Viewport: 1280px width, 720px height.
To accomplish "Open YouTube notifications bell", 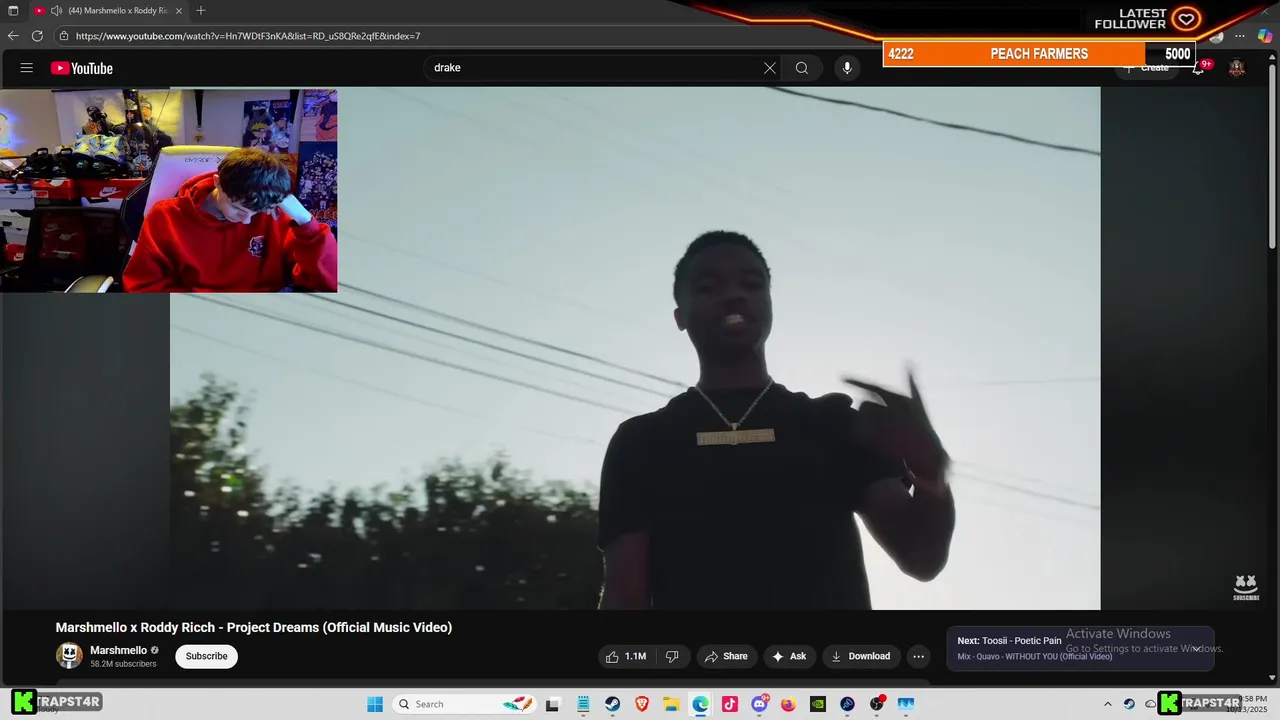I will (1198, 68).
